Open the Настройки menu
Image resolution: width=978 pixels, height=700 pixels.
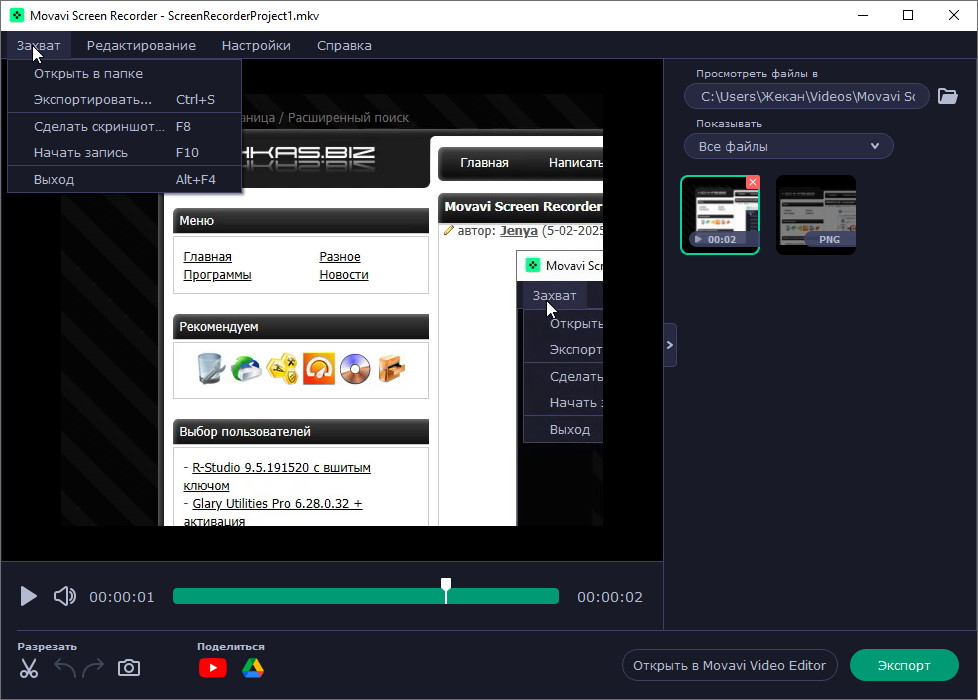[256, 46]
